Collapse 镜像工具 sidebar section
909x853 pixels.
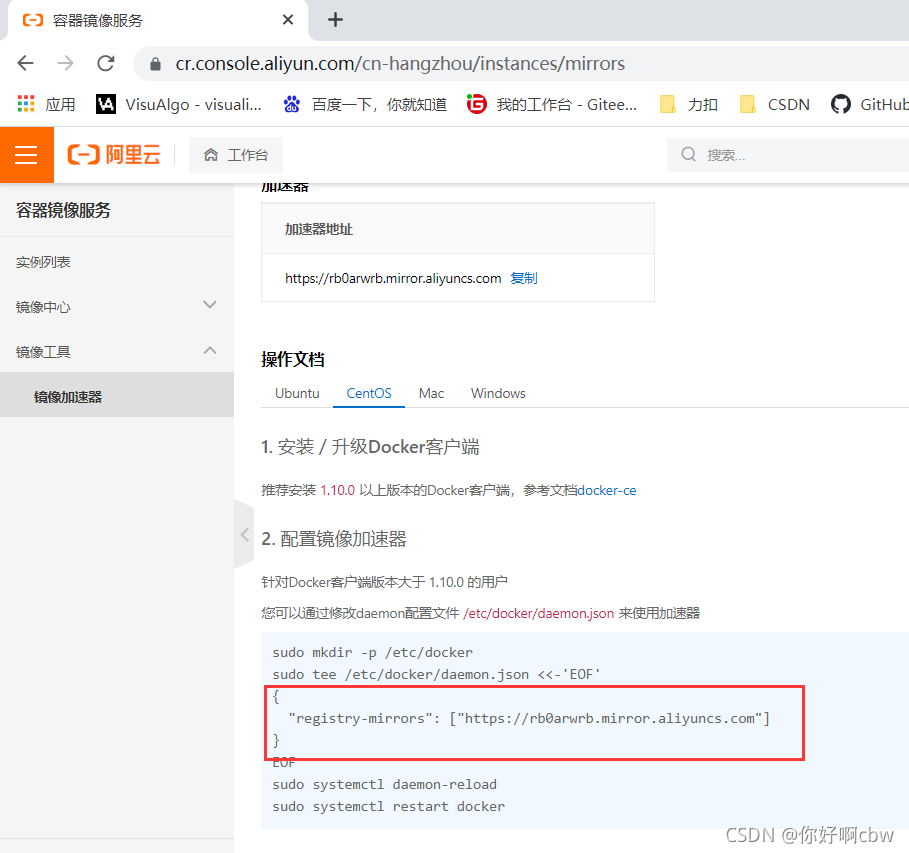[117, 351]
